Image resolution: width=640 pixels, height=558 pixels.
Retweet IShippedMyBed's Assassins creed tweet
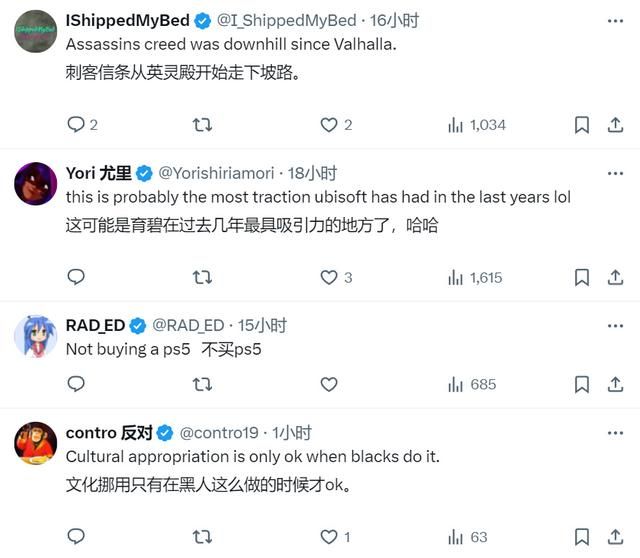point(202,125)
